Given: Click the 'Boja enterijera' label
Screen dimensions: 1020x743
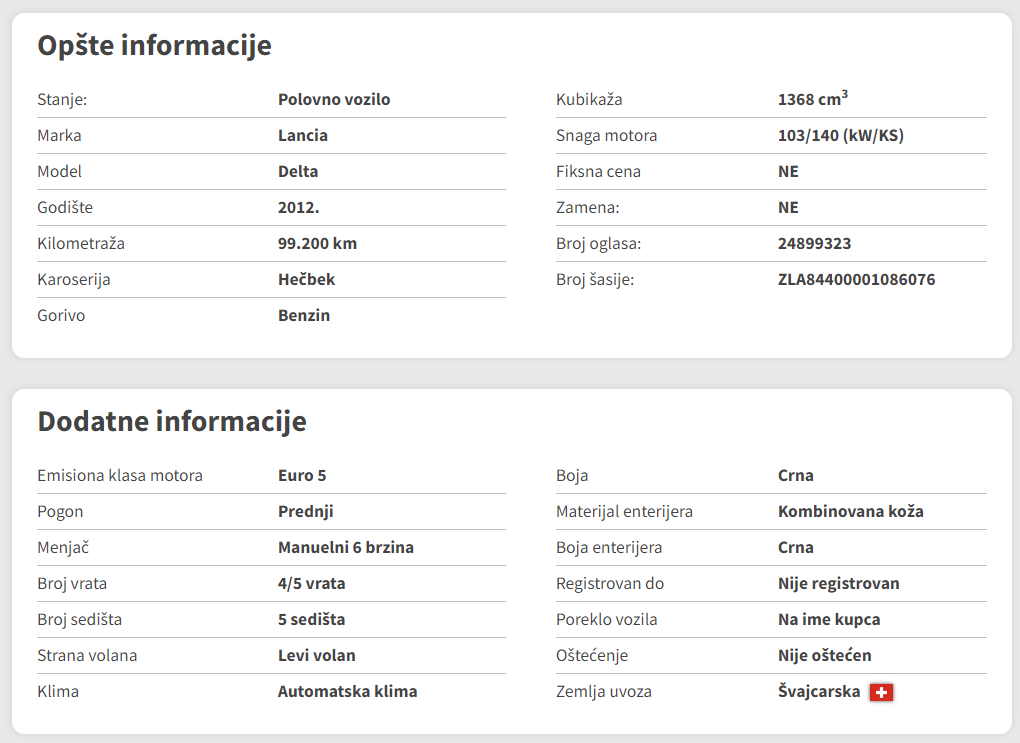Looking at the screenshot, I should pyautogui.click(x=609, y=548).
